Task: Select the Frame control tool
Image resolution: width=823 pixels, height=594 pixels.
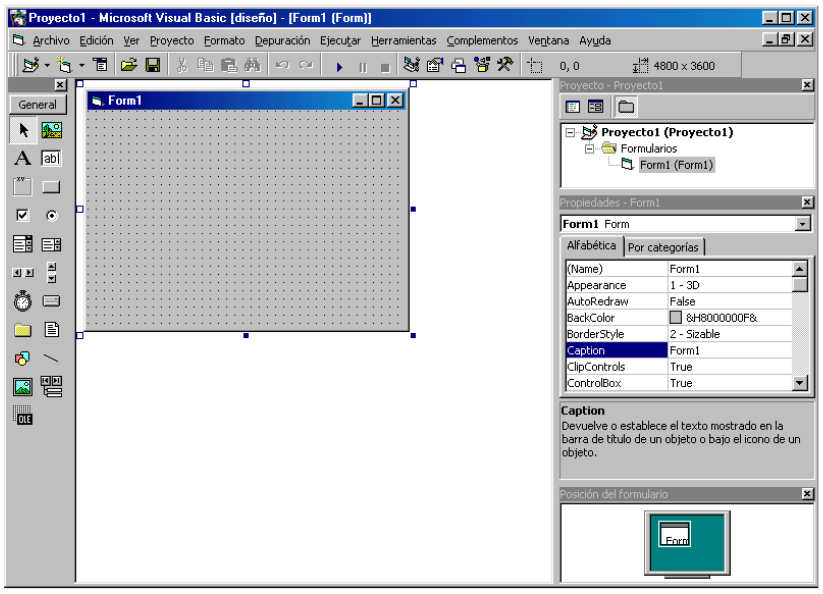Action: point(23,187)
